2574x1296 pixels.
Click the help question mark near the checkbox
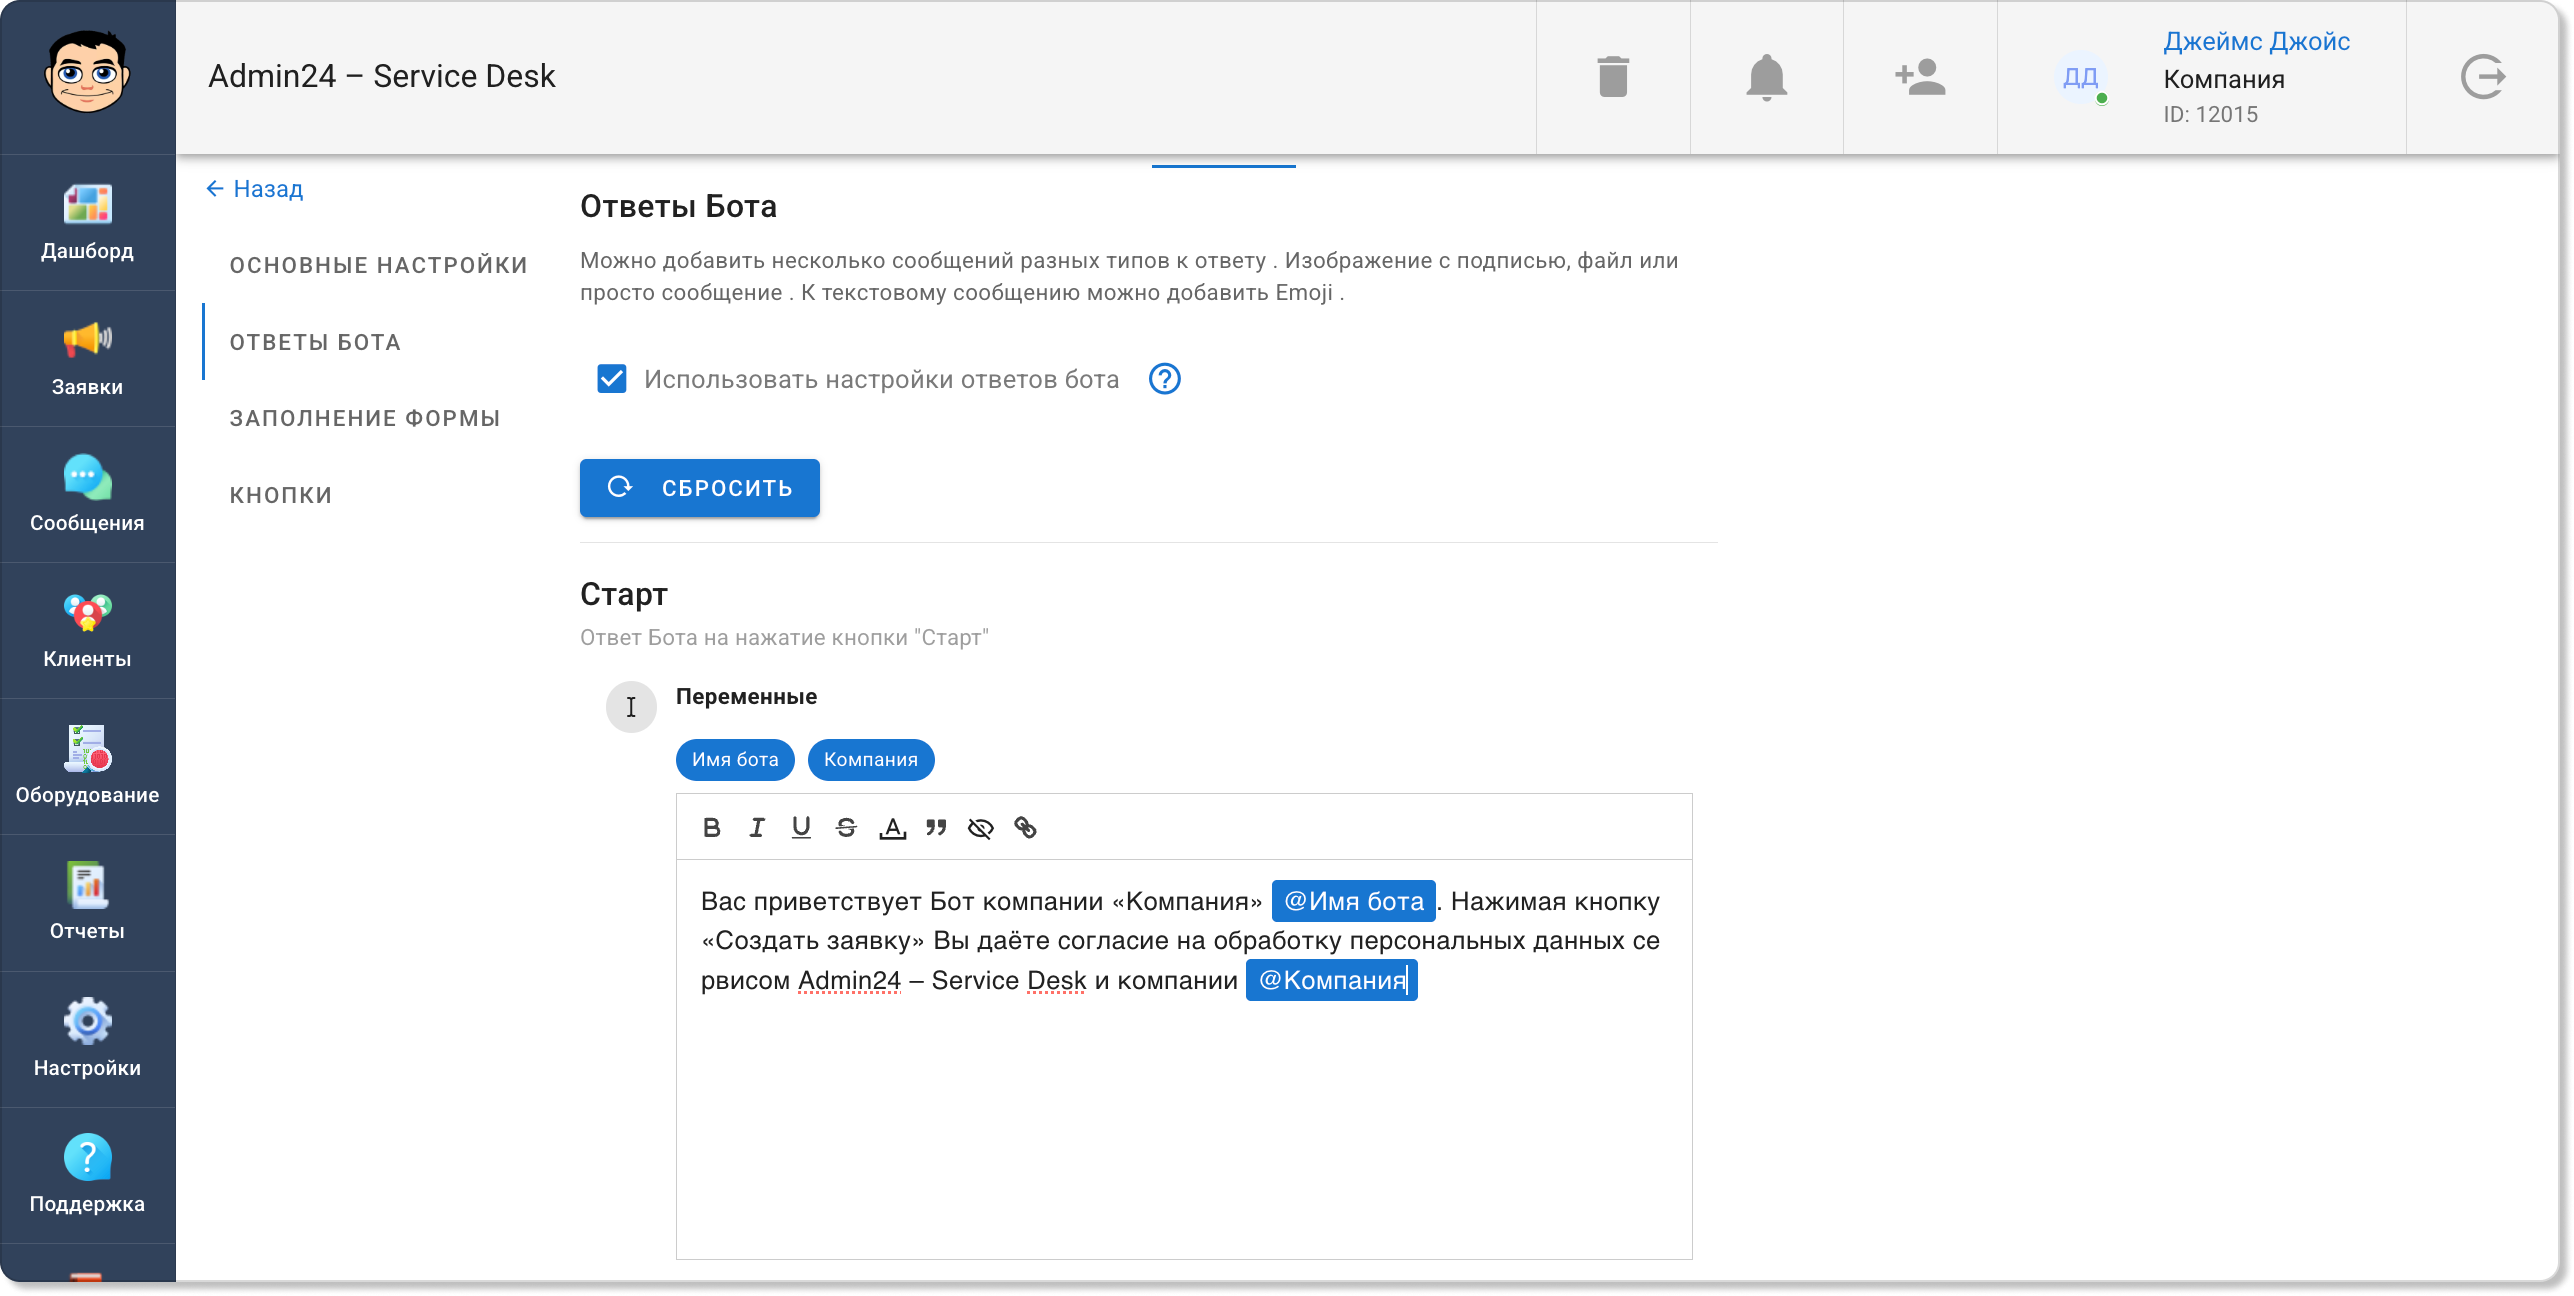[1164, 379]
